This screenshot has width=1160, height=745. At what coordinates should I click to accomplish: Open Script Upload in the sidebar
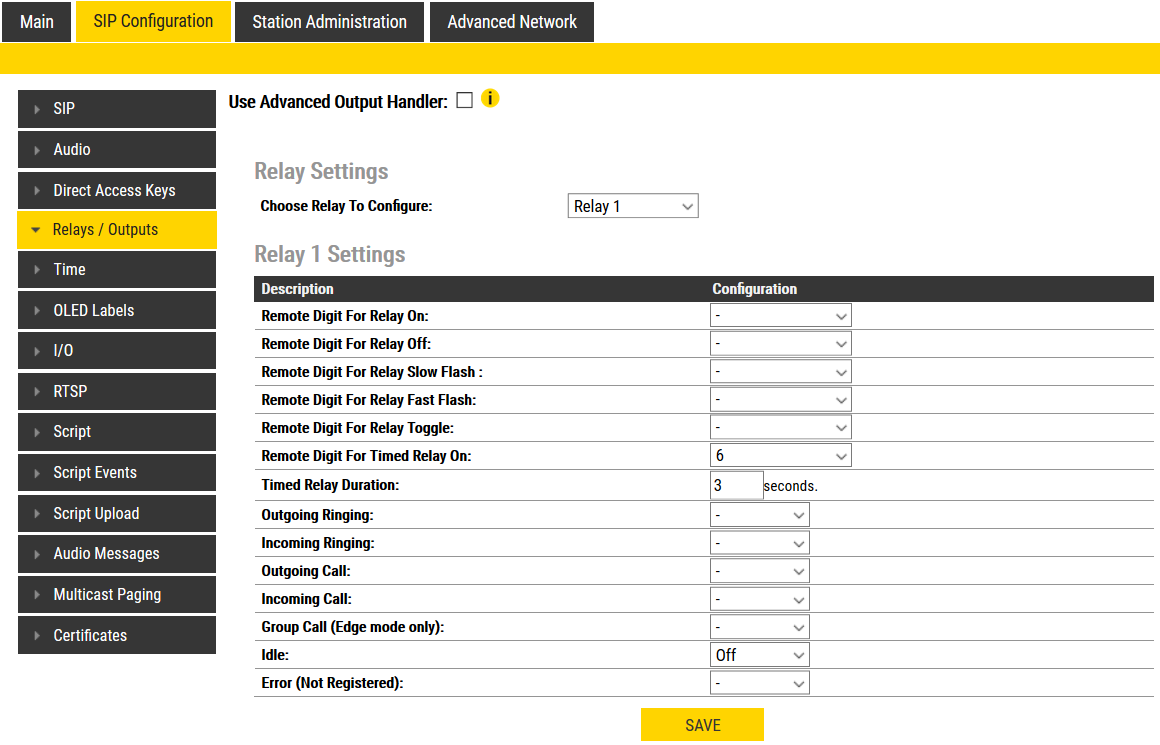(116, 514)
